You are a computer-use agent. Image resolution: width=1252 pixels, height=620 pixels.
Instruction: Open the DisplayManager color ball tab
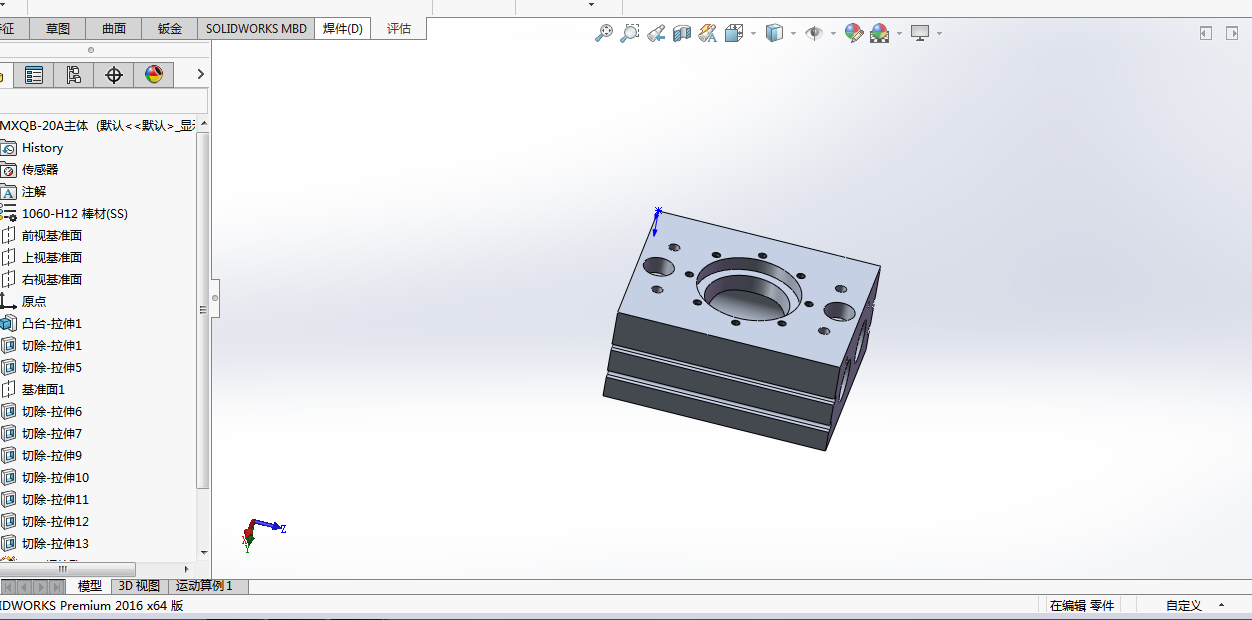(x=153, y=75)
